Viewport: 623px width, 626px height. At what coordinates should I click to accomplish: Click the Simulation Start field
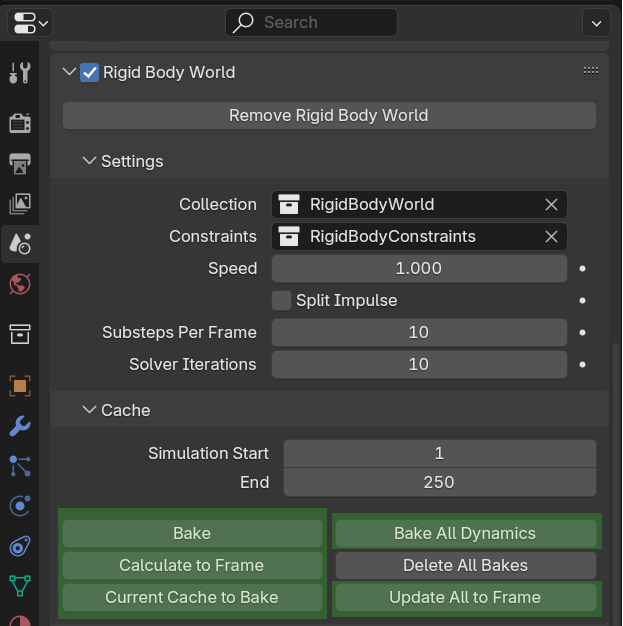440,454
